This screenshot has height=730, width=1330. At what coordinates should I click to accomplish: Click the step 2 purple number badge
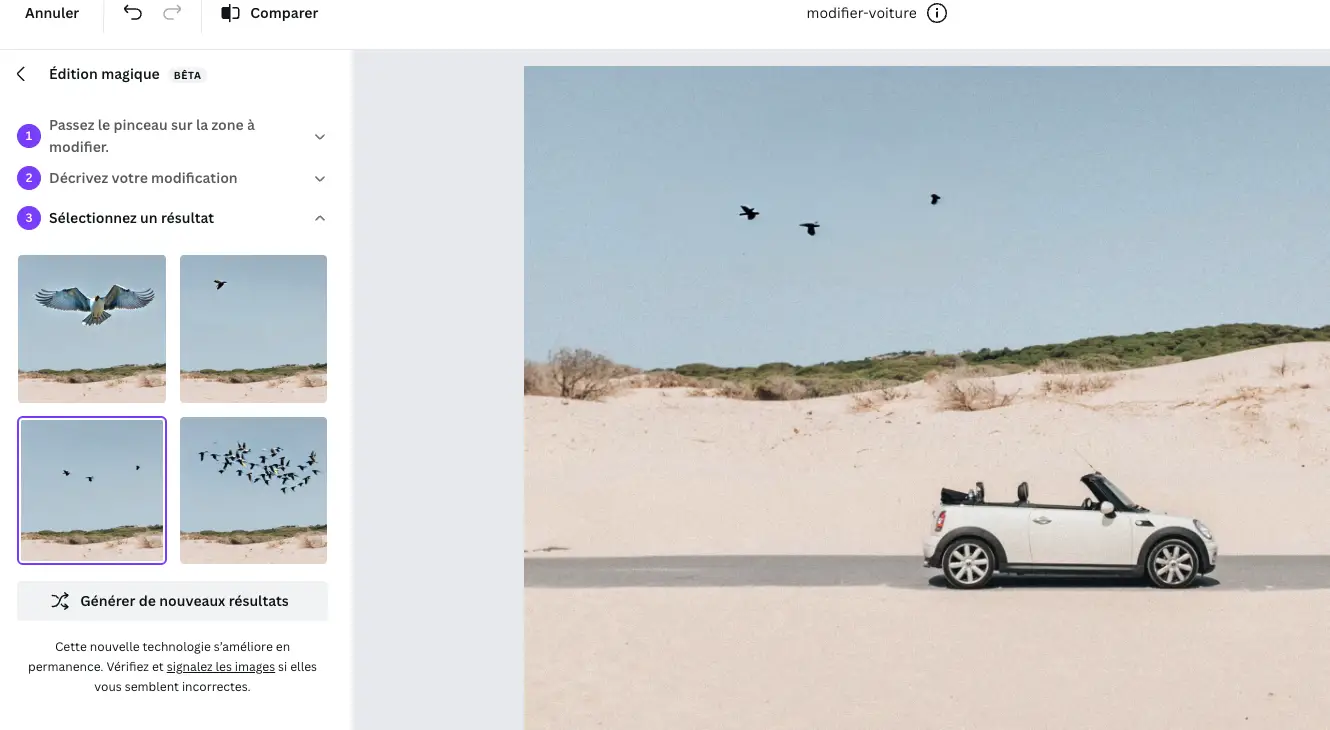(x=28, y=178)
